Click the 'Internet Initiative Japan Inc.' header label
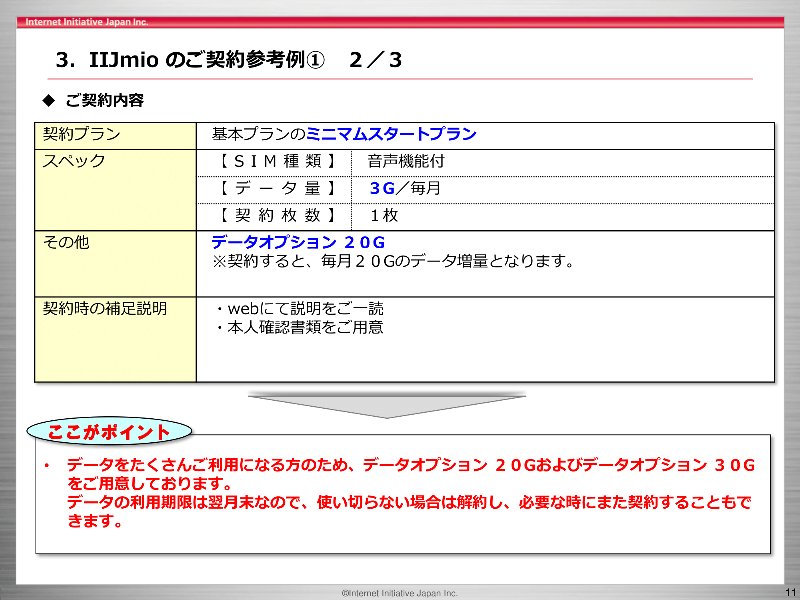The height and width of the screenshot is (600, 800). click(x=87, y=22)
